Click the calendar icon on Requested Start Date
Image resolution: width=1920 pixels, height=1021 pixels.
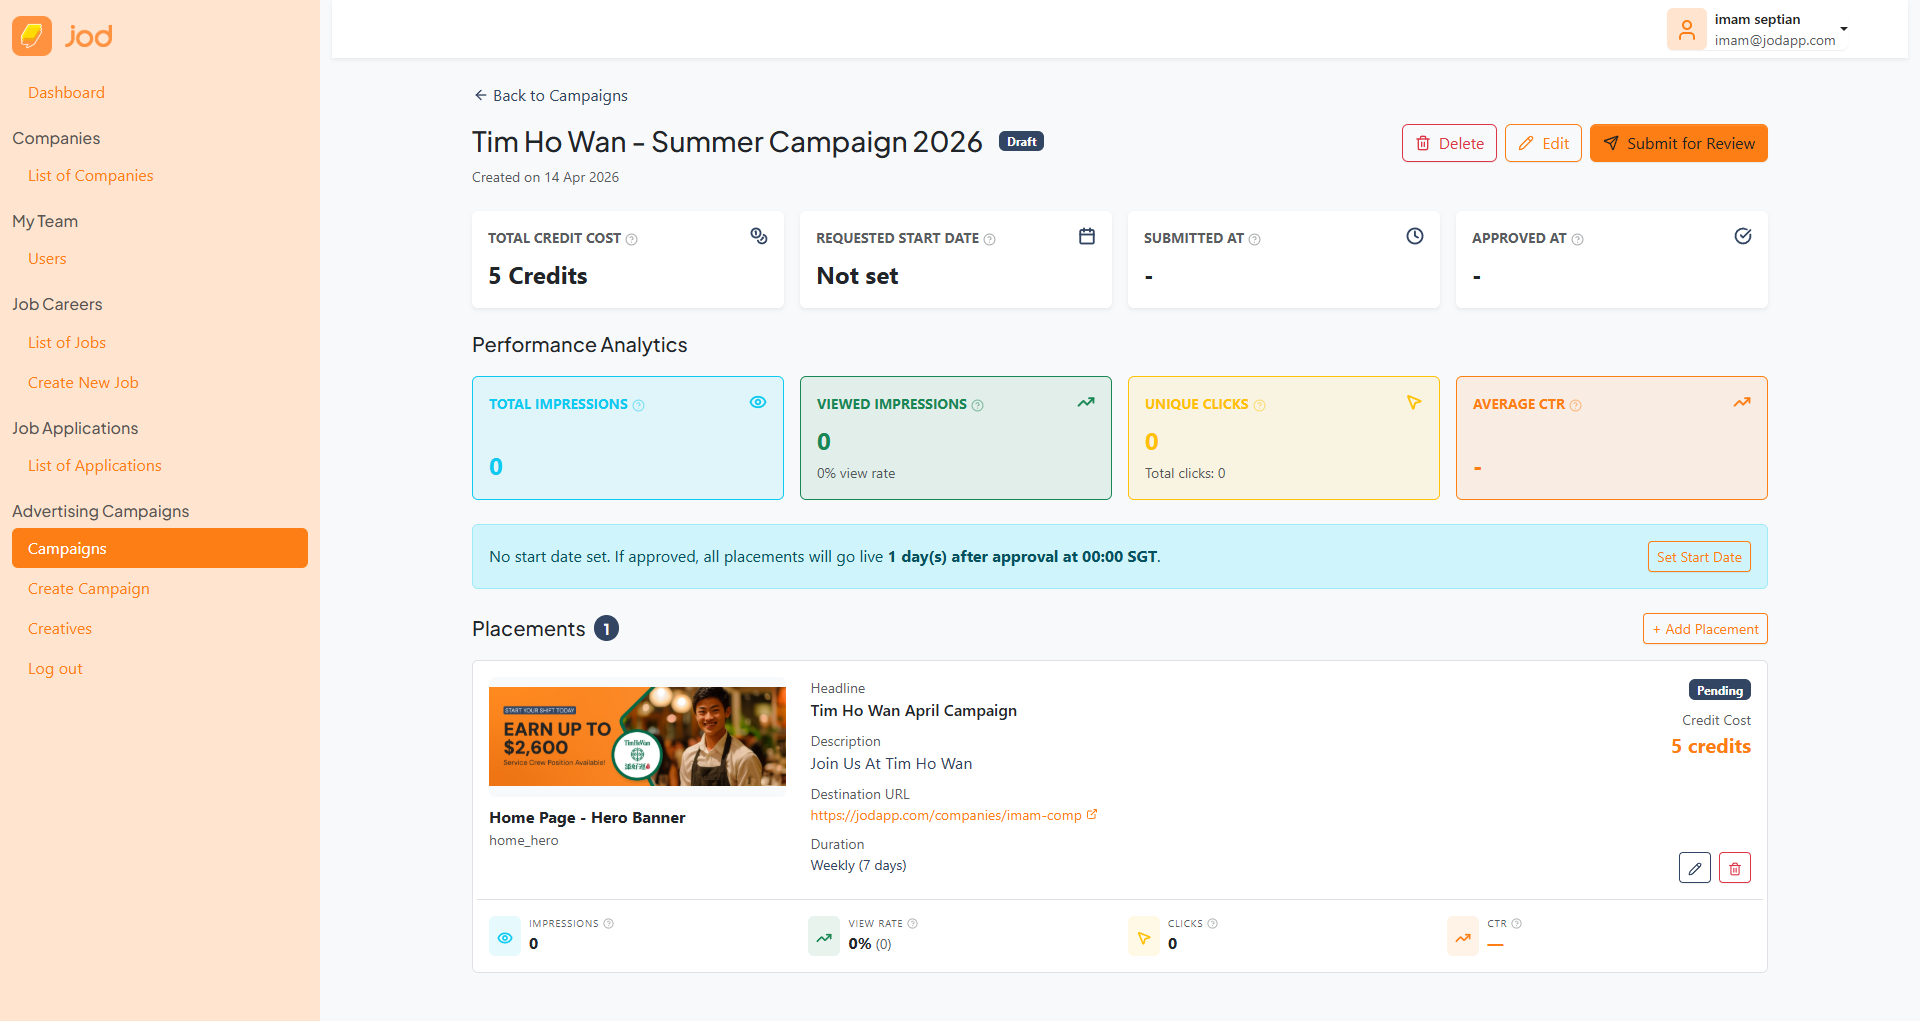coord(1087,236)
